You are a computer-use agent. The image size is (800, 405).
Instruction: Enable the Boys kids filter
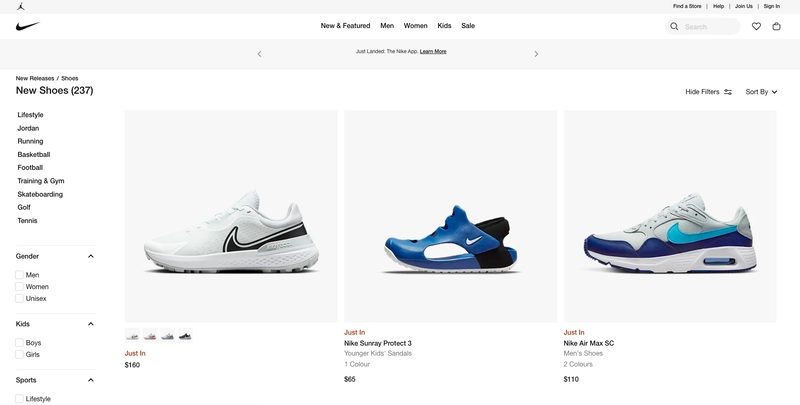pyautogui.click(x=19, y=342)
